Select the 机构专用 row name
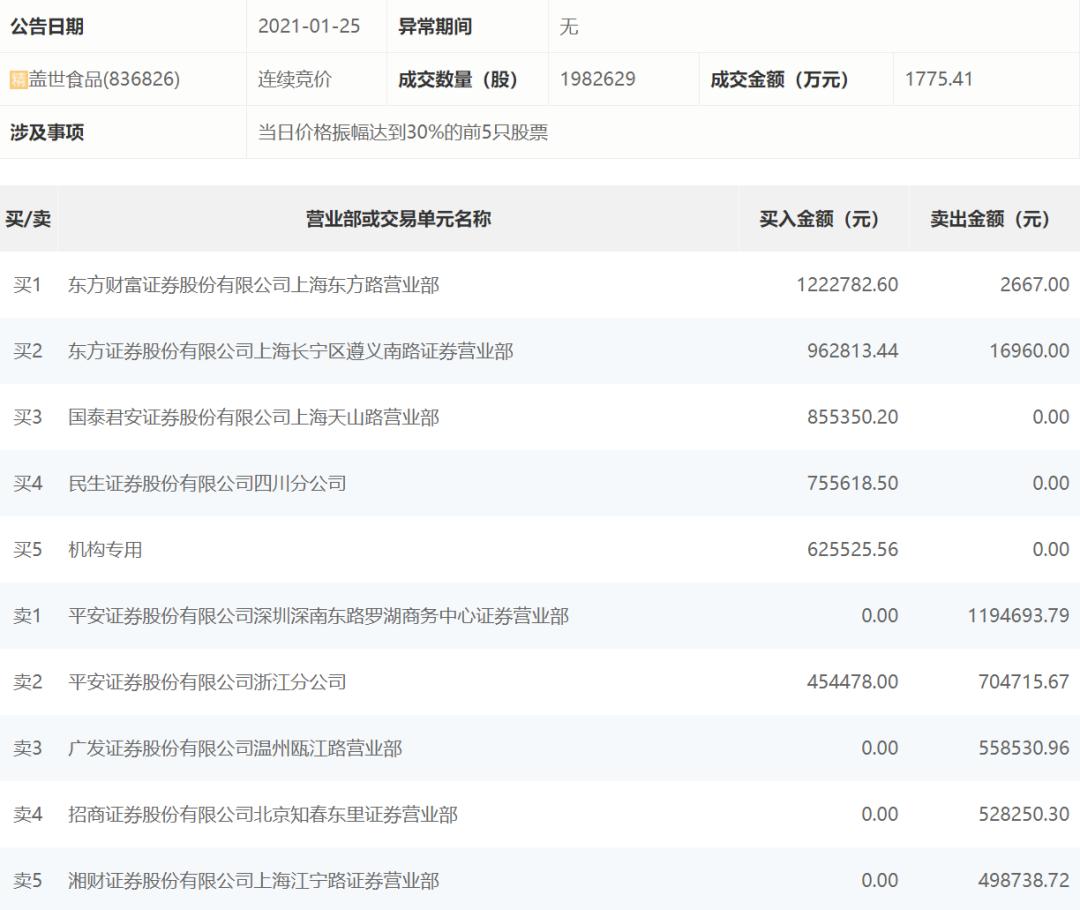 [x=105, y=549]
